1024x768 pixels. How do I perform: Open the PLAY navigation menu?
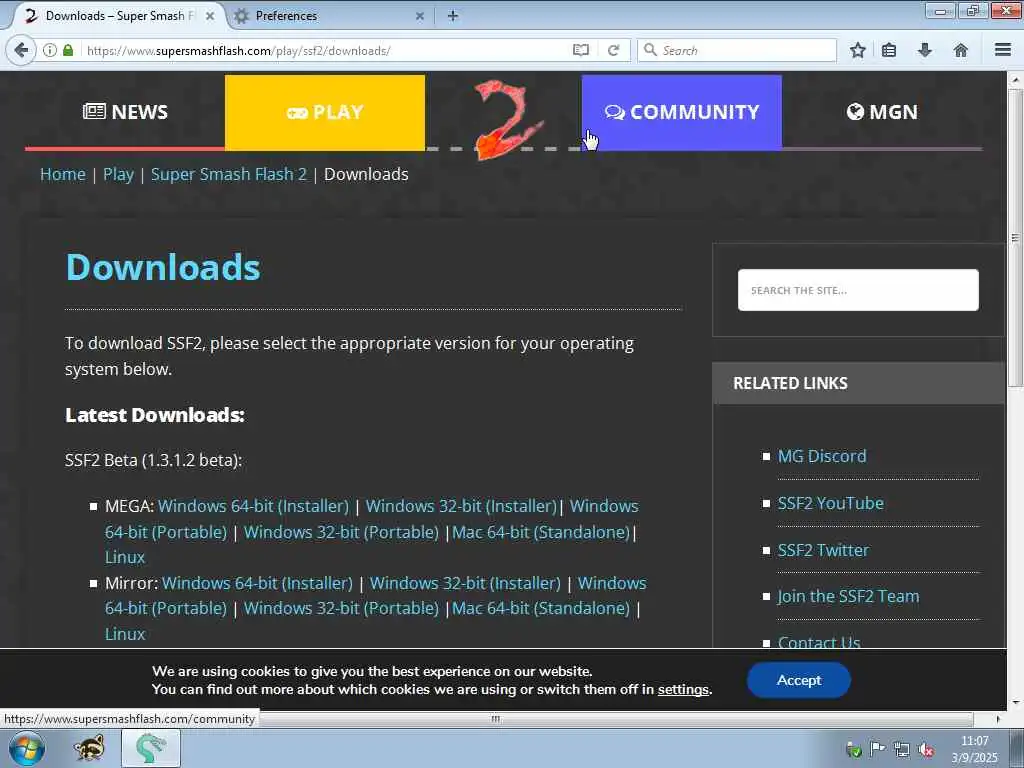[x=325, y=112]
